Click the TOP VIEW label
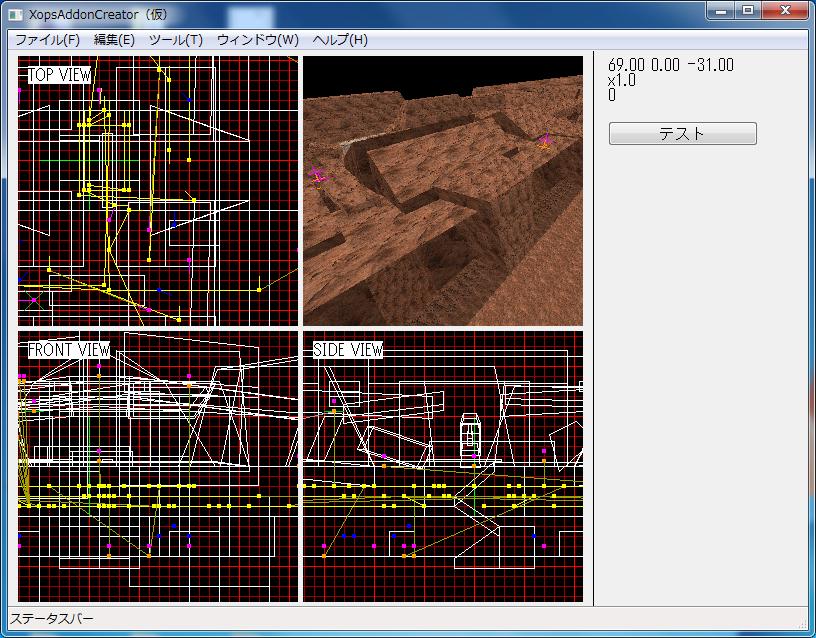Screen dimensions: 816x638 click(x=59, y=75)
